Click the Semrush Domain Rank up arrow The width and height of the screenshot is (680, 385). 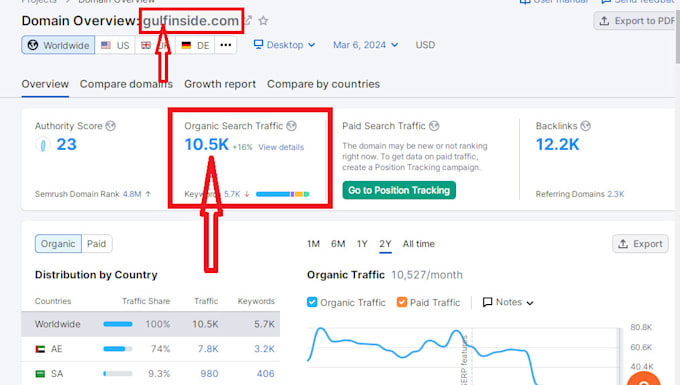pos(148,194)
